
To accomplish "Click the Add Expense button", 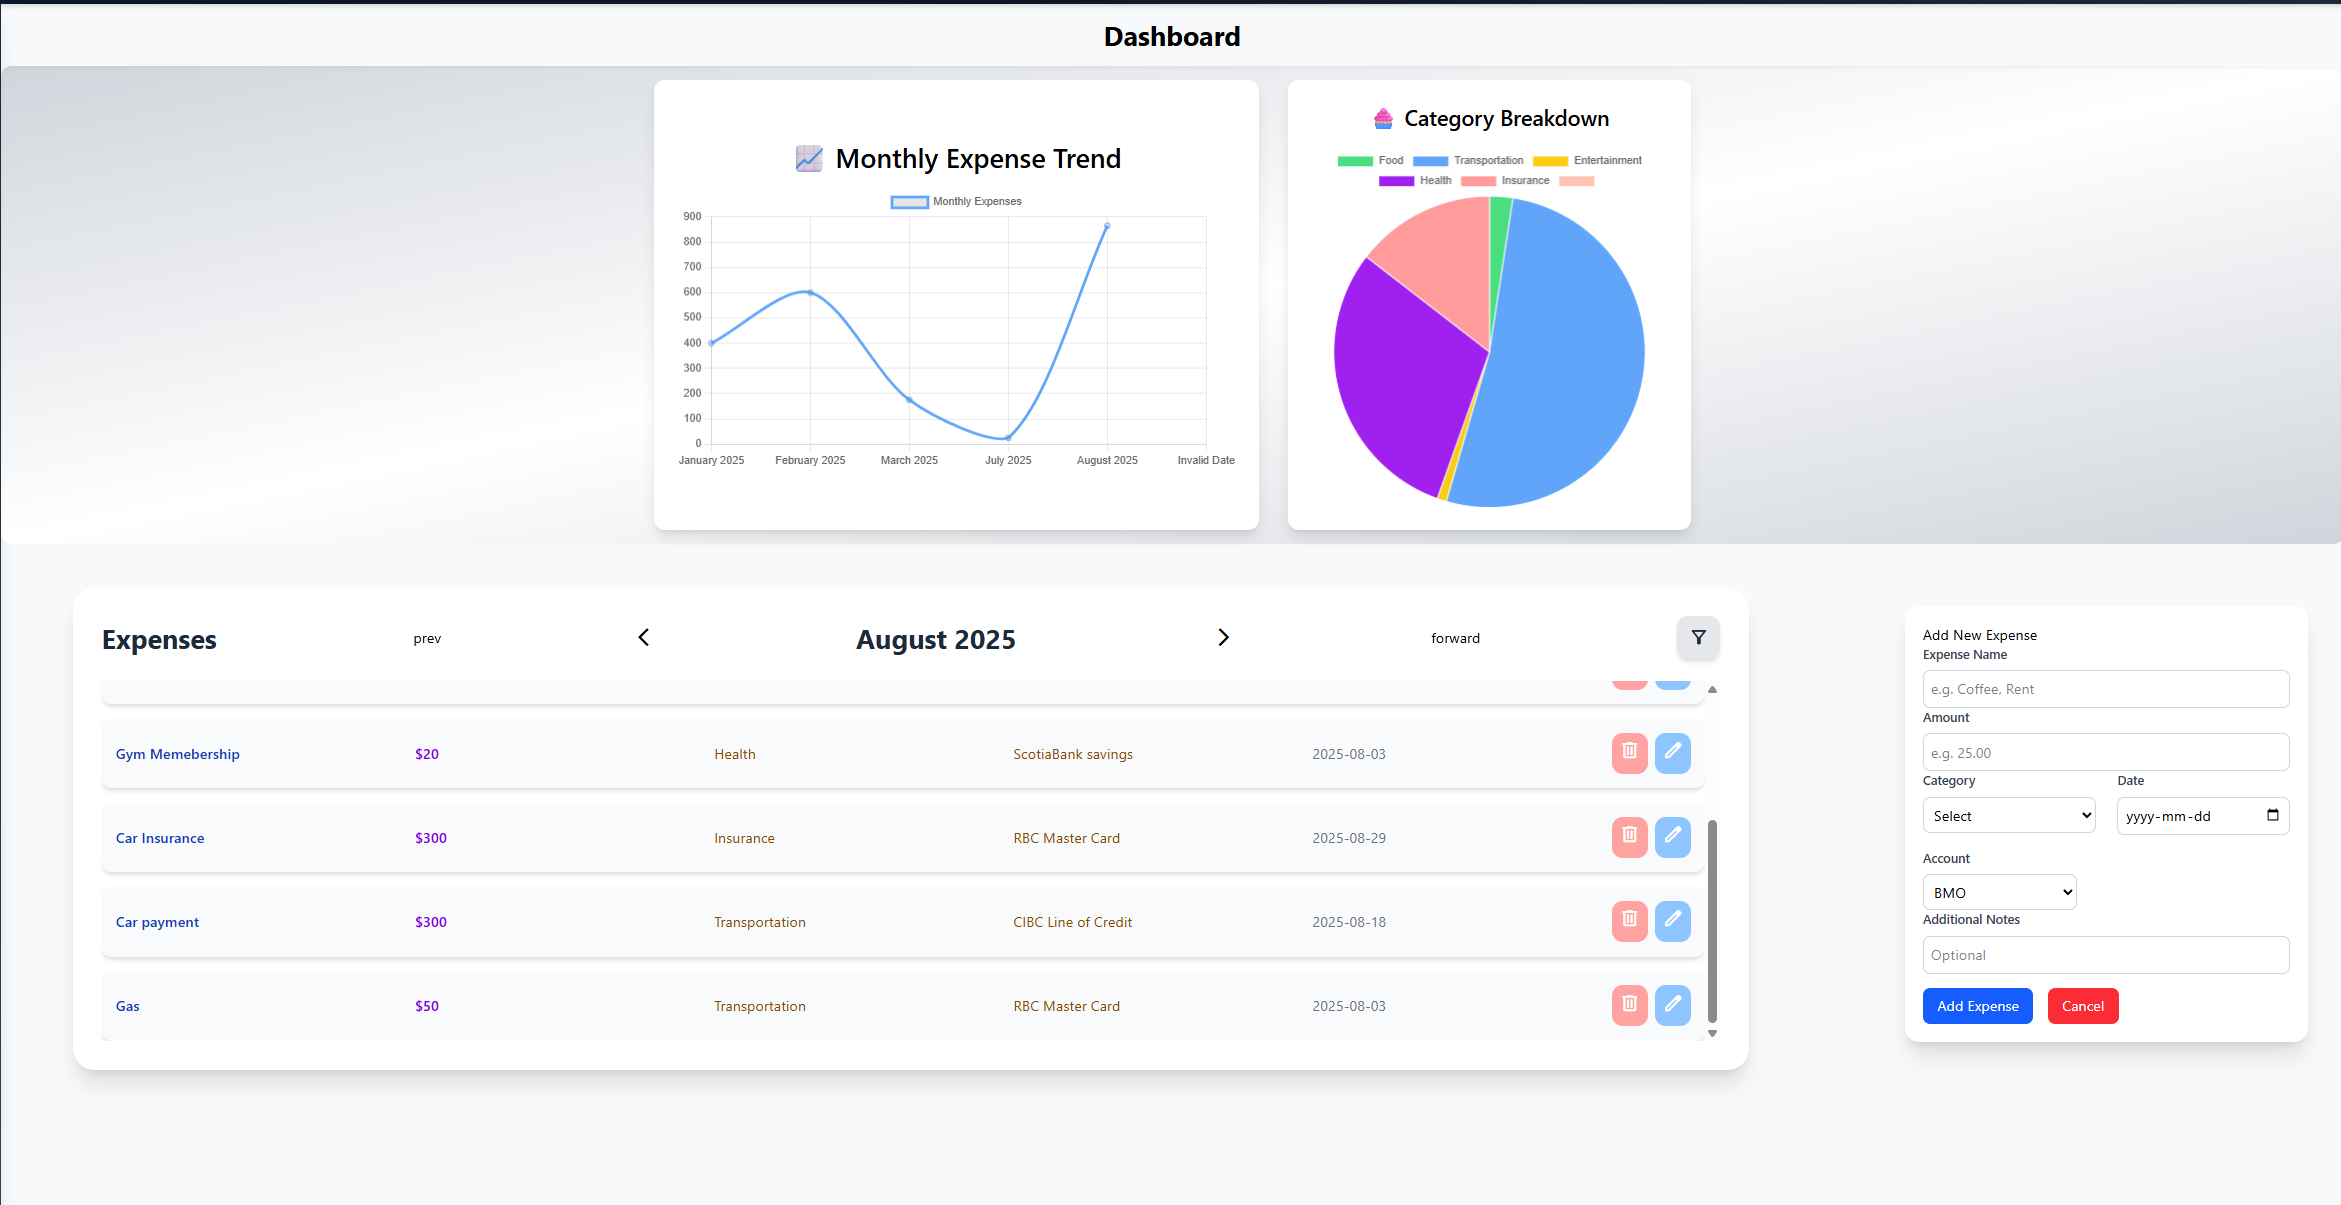I will (1977, 1005).
